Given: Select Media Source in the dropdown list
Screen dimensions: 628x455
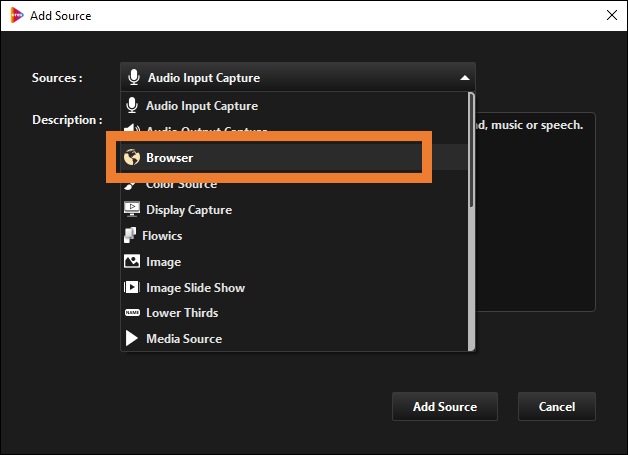Looking at the screenshot, I should (294, 338).
